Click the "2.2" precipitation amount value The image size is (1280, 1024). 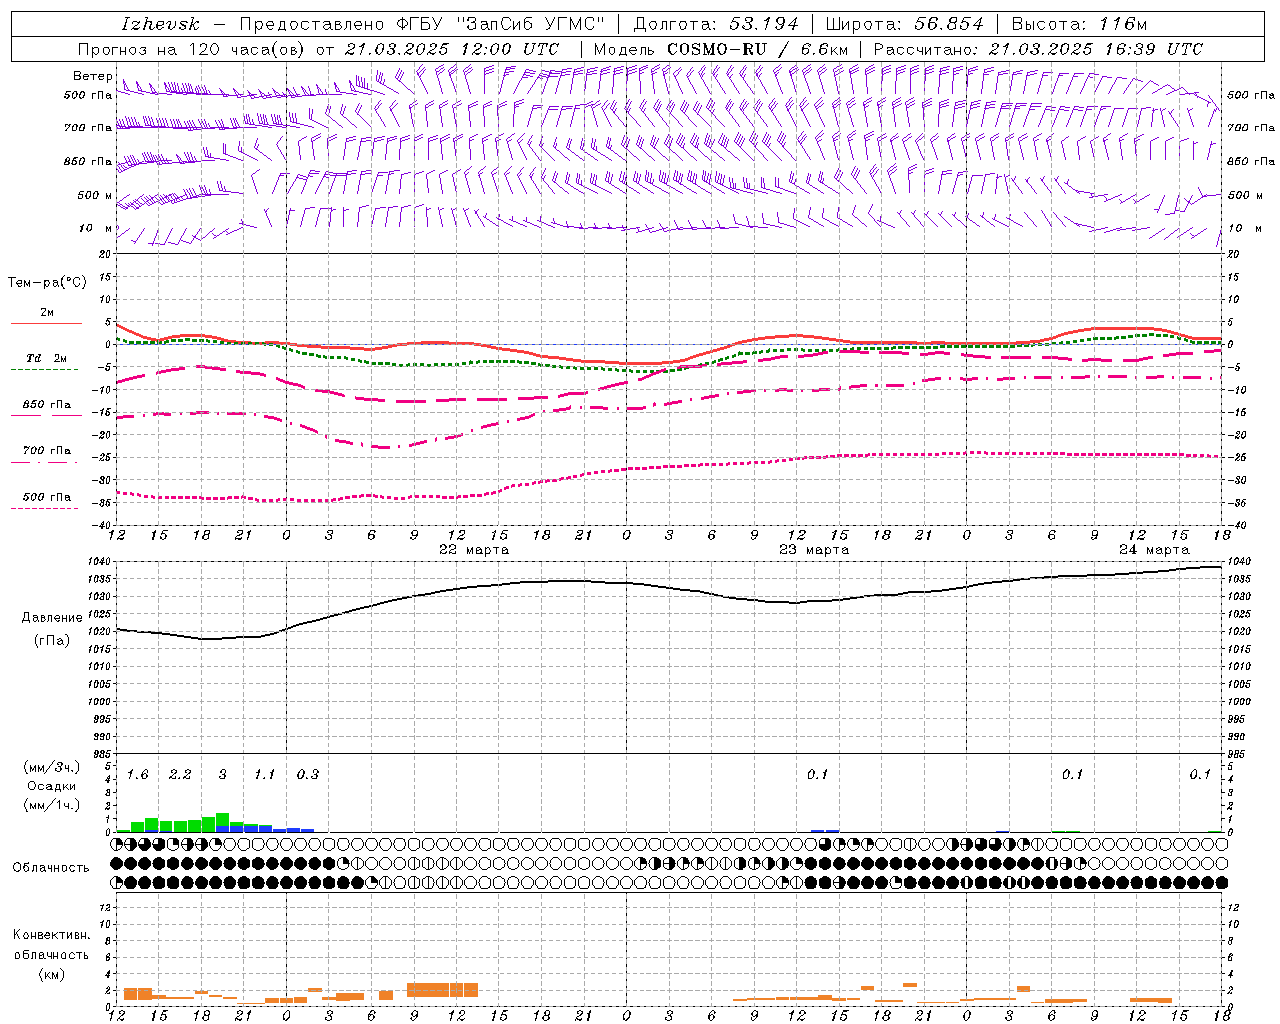click(x=180, y=774)
